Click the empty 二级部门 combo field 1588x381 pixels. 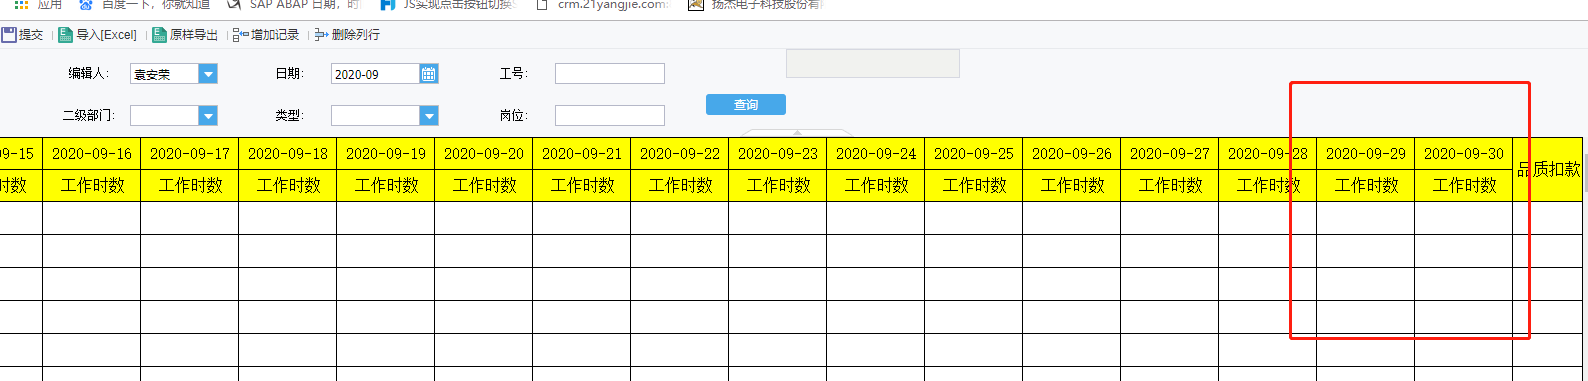[x=165, y=116]
